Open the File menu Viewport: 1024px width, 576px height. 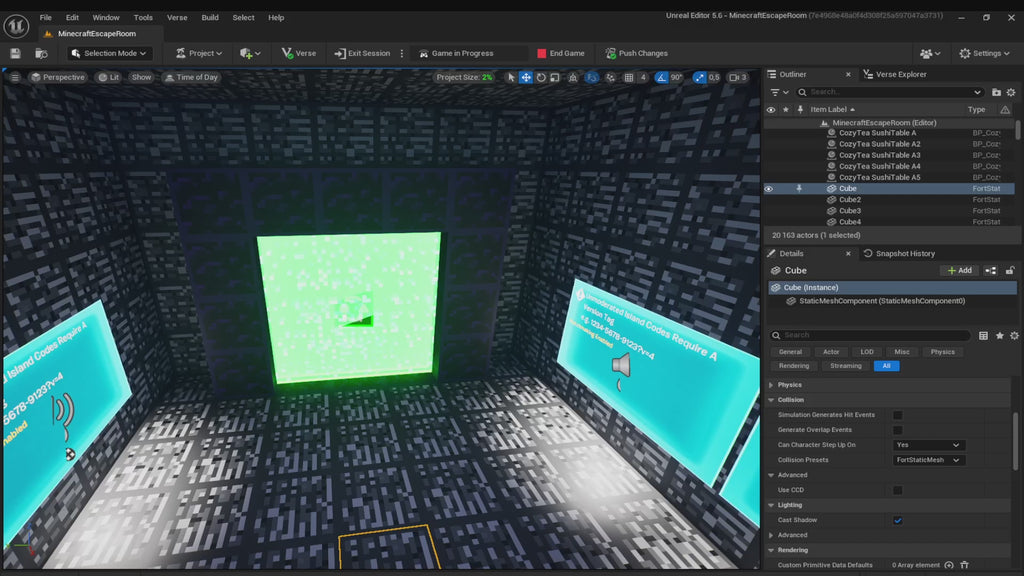[x=45, y=18]
